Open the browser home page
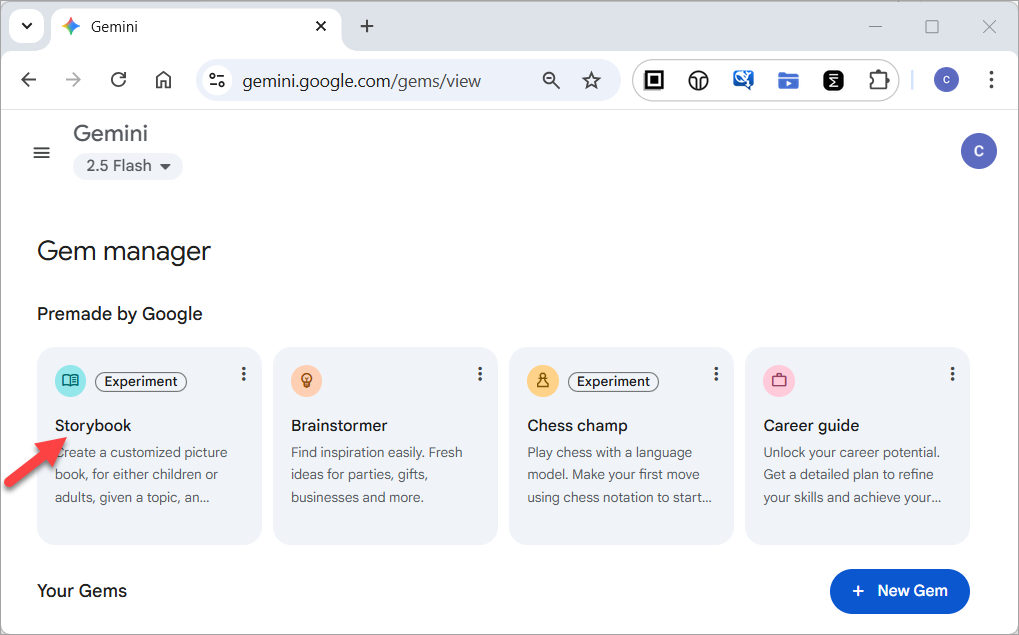The width and height of the screenshot is (1019, 635). (163, 80)
